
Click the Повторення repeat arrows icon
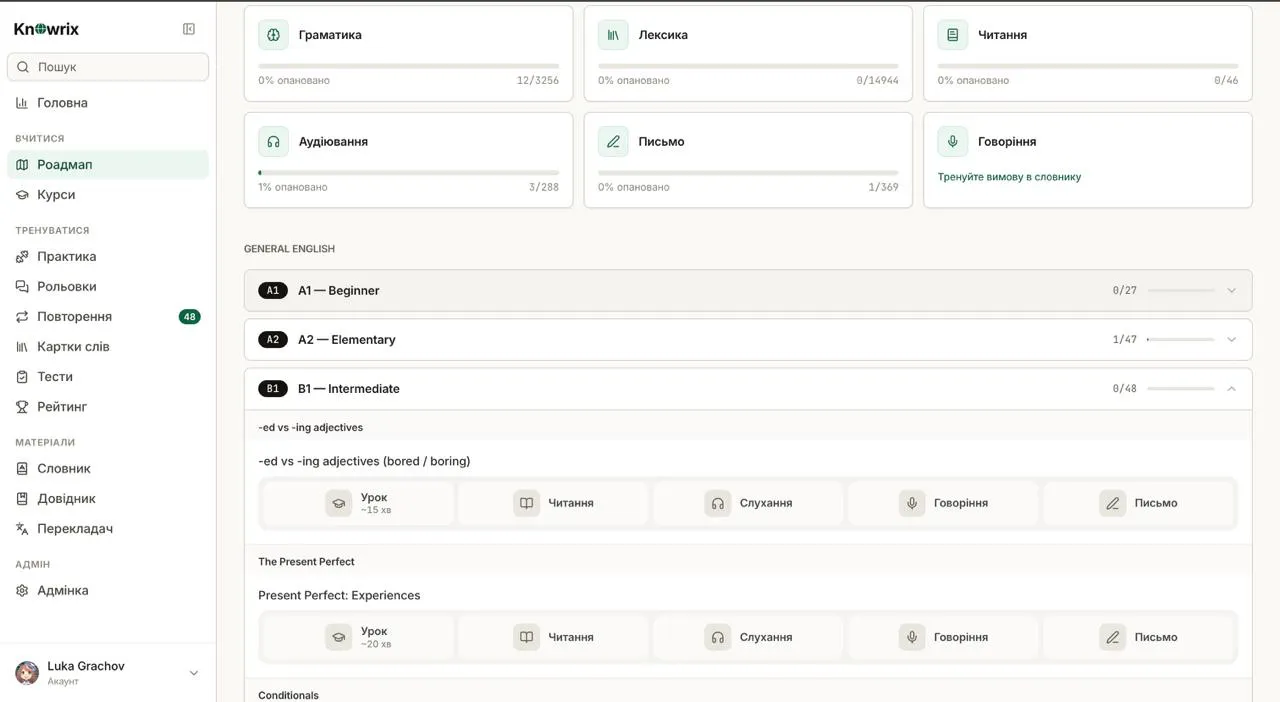coord(22,317)
